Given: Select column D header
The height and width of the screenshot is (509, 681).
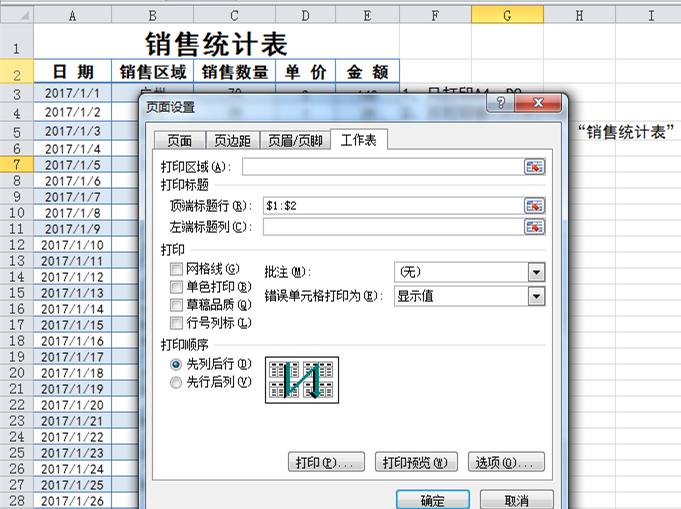Looking at the screenshot, I should tap(306, 16).
